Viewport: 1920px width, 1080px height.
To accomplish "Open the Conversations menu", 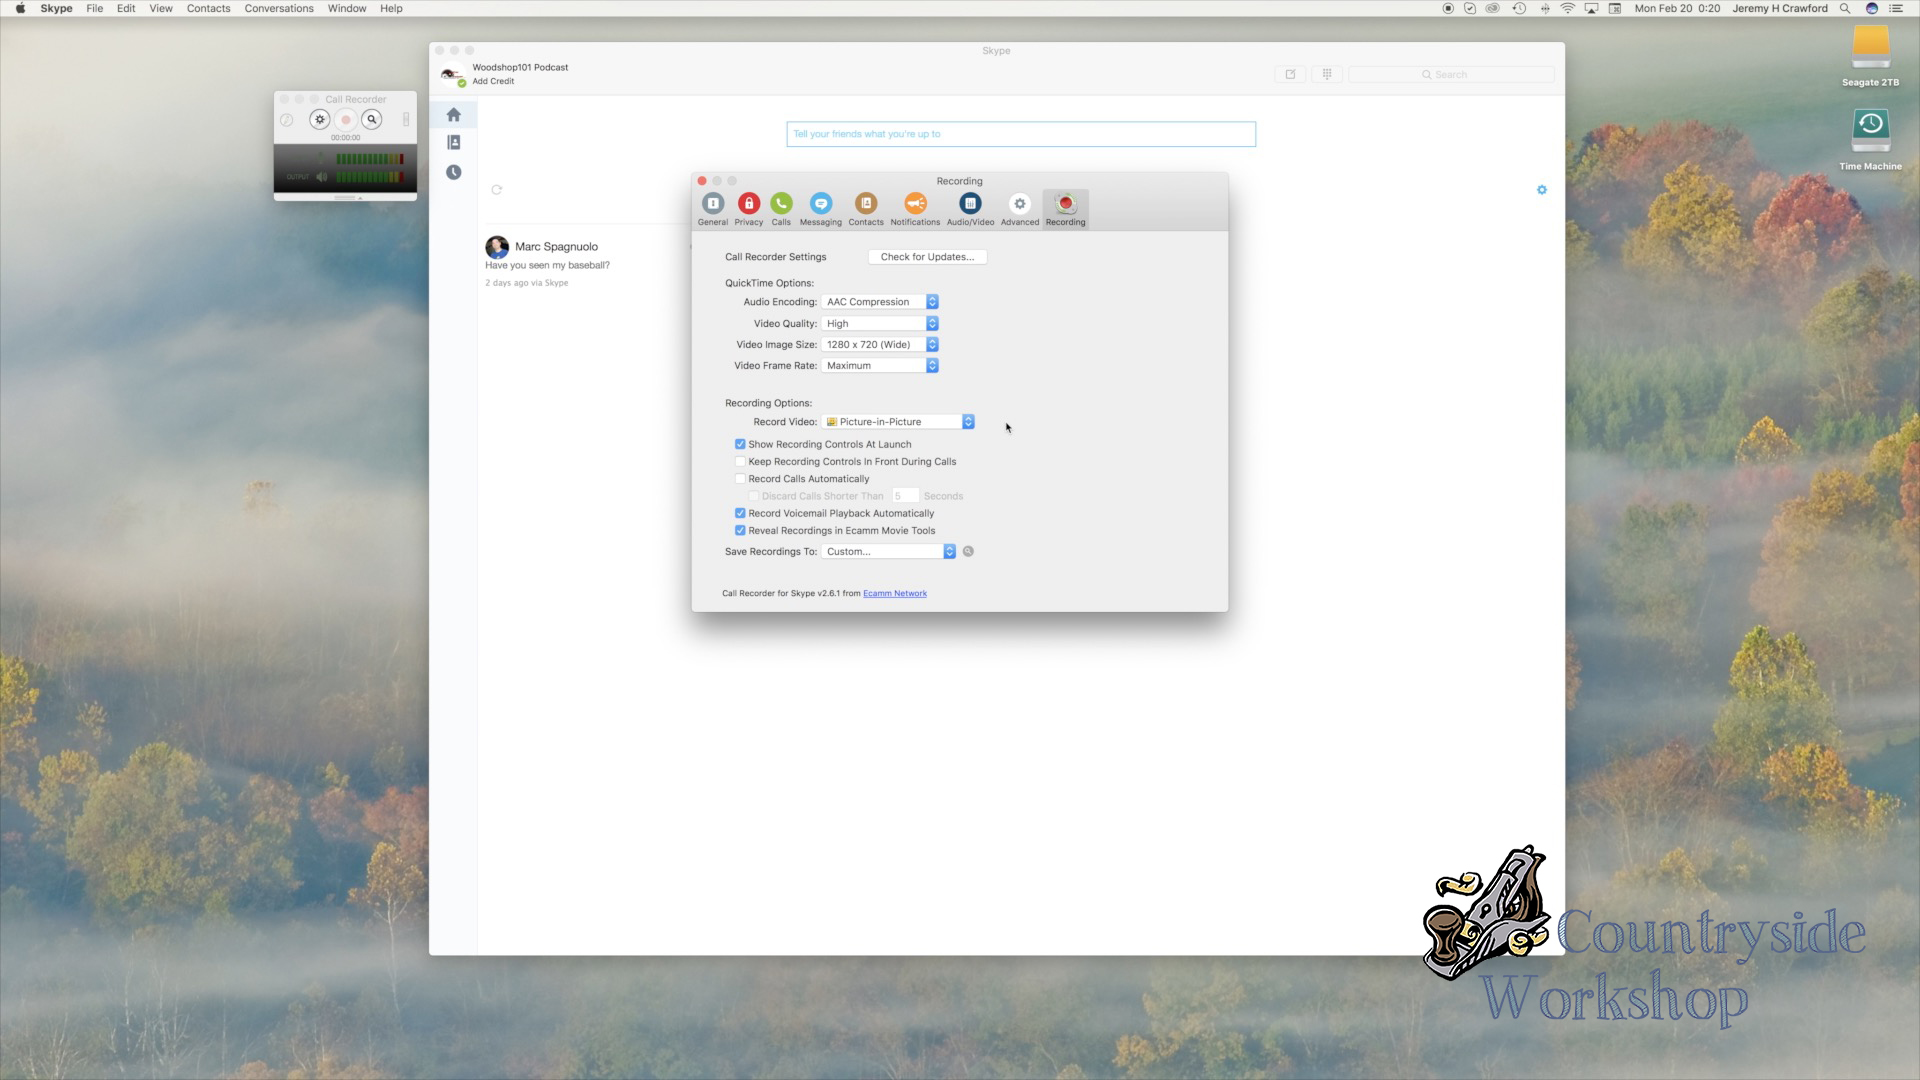I will [x=279, y=8].
